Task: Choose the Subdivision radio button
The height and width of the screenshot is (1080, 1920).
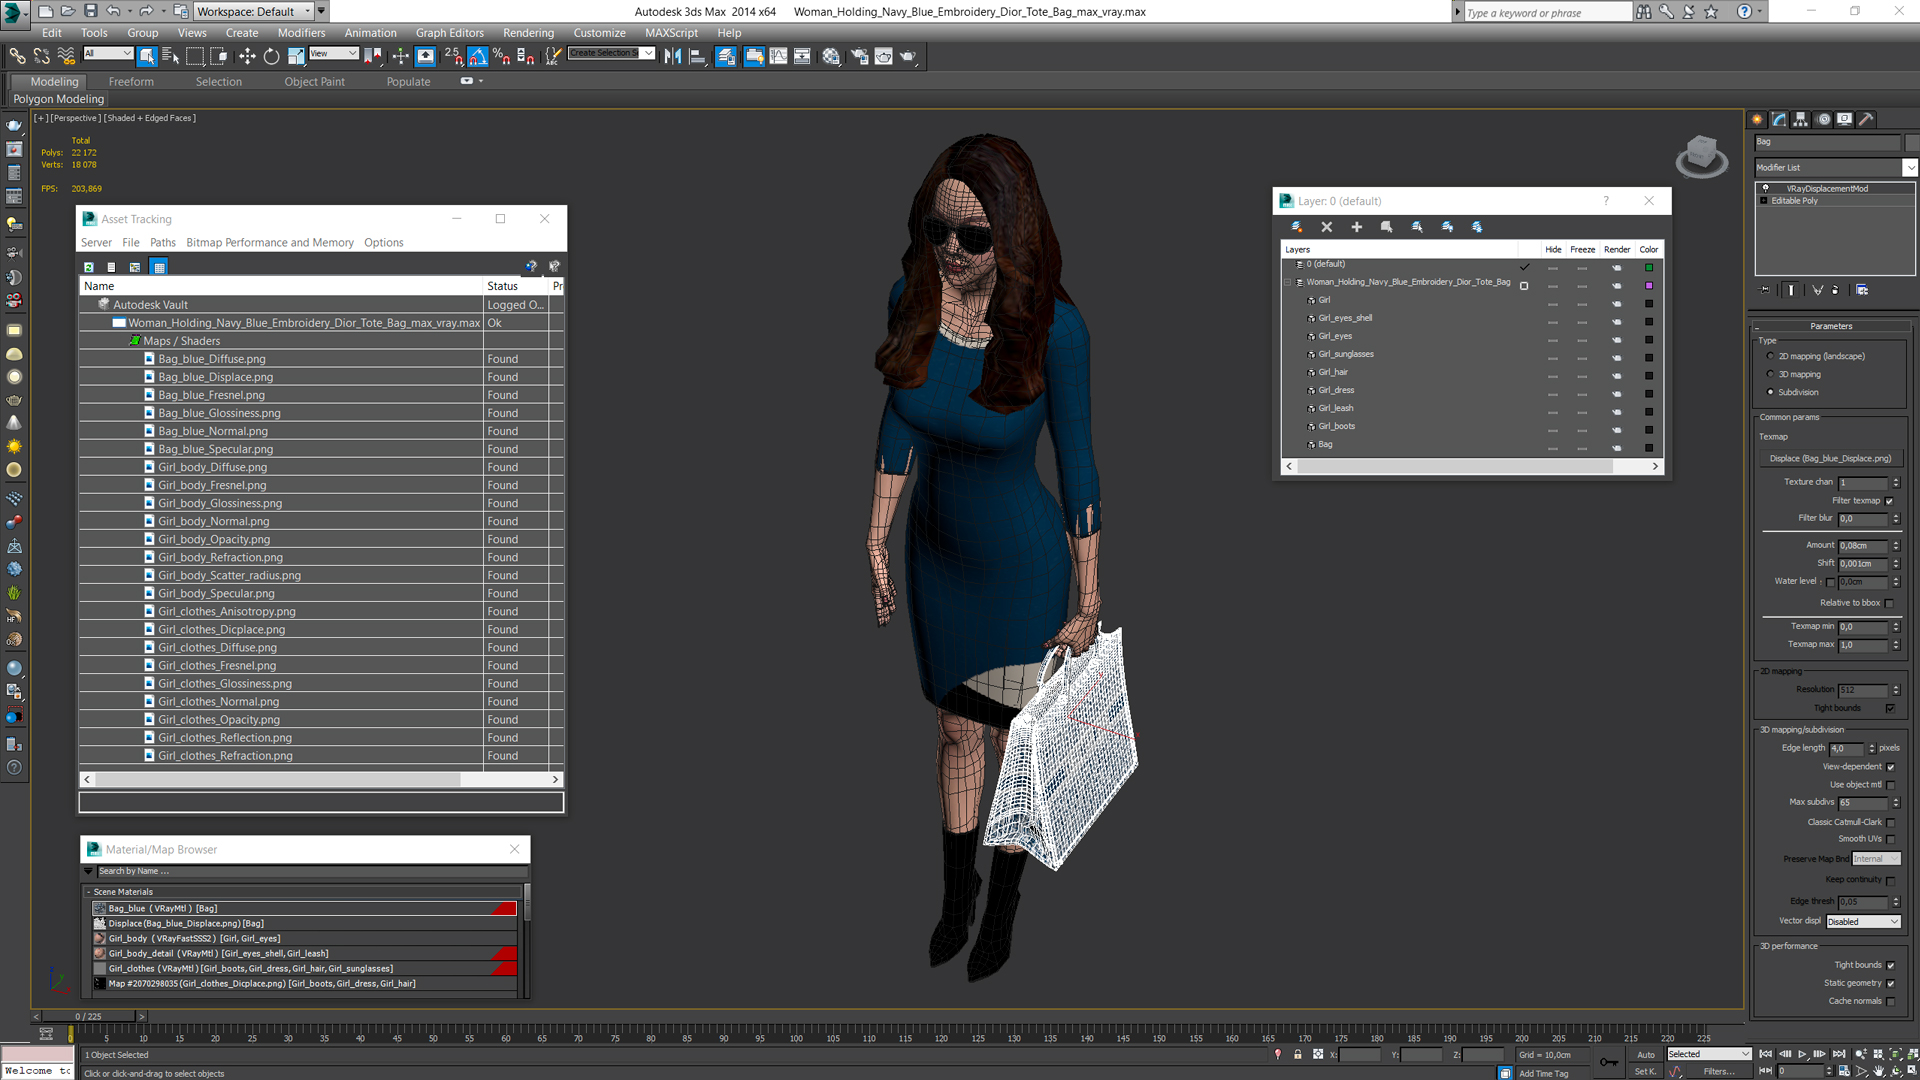Action: point(1770,392)
